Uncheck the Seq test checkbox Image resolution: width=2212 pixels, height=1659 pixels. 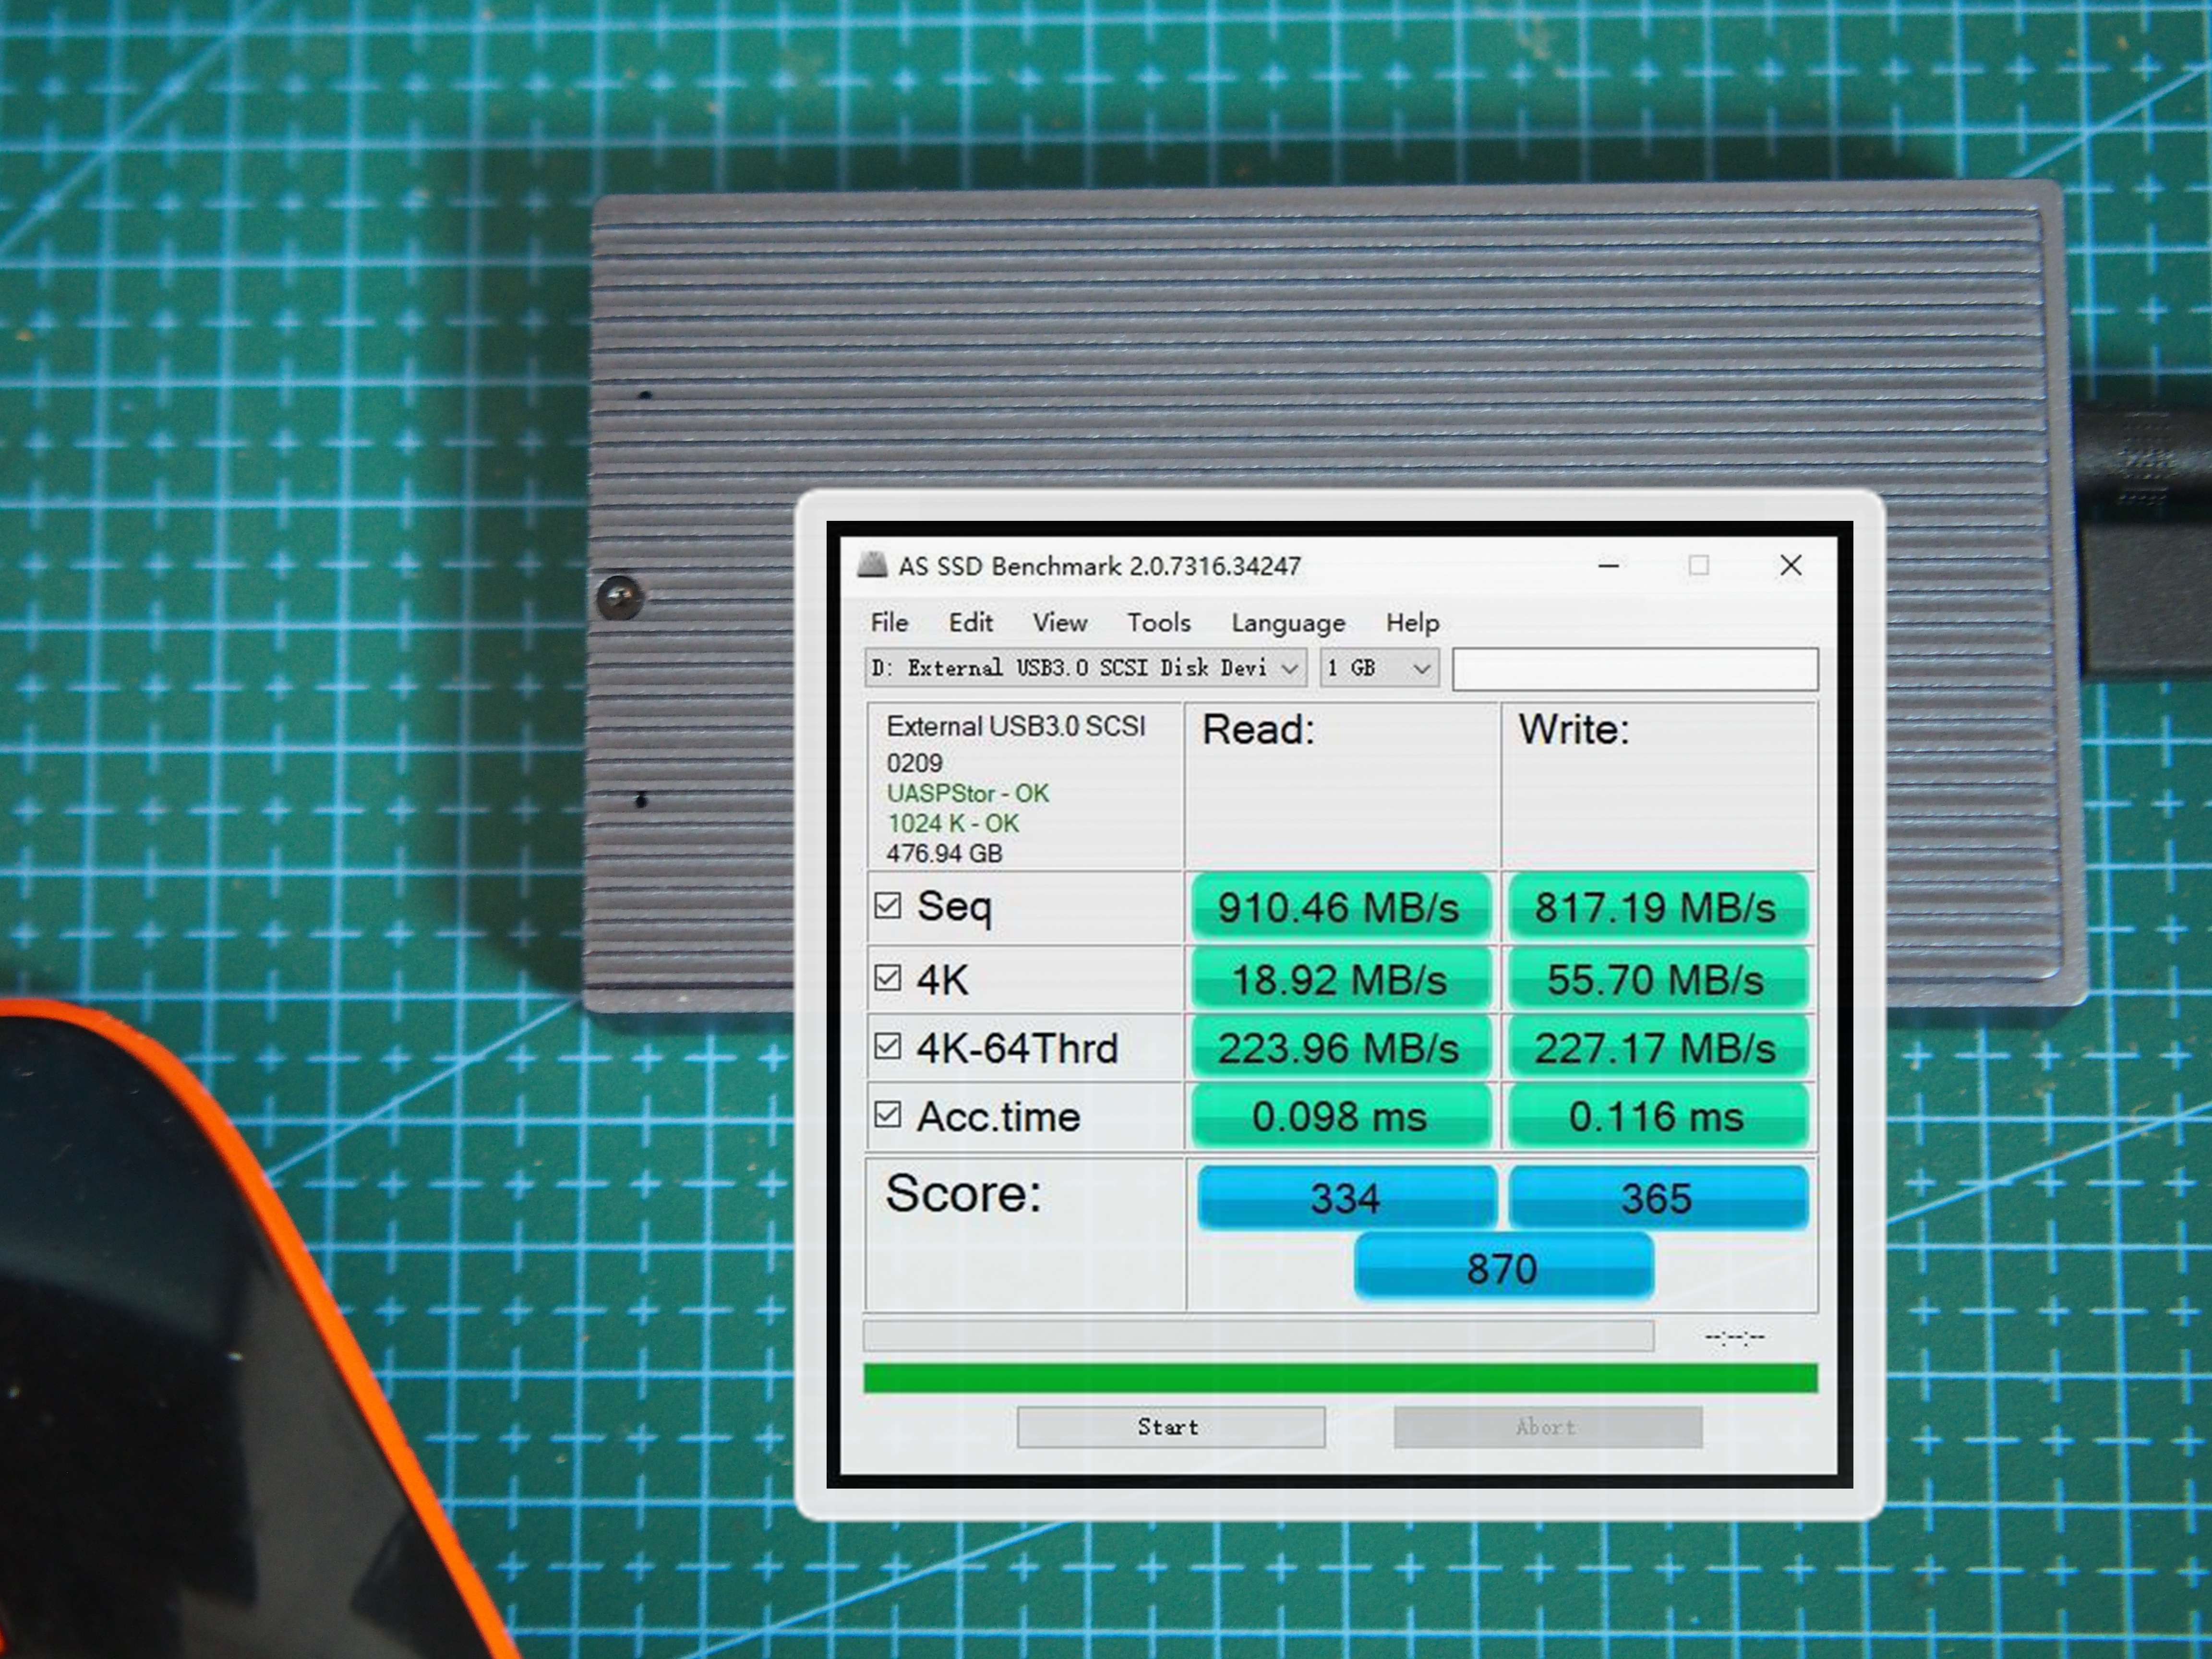tap(887, 905)
